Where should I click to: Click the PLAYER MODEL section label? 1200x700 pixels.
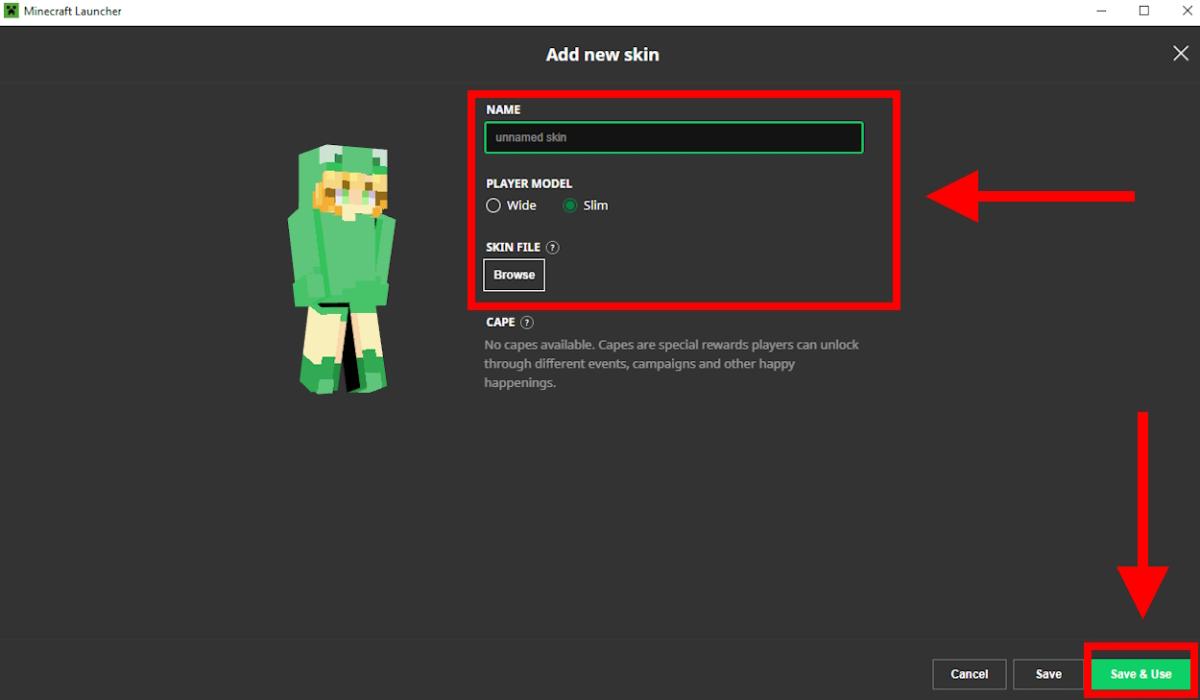click(529, 183)
